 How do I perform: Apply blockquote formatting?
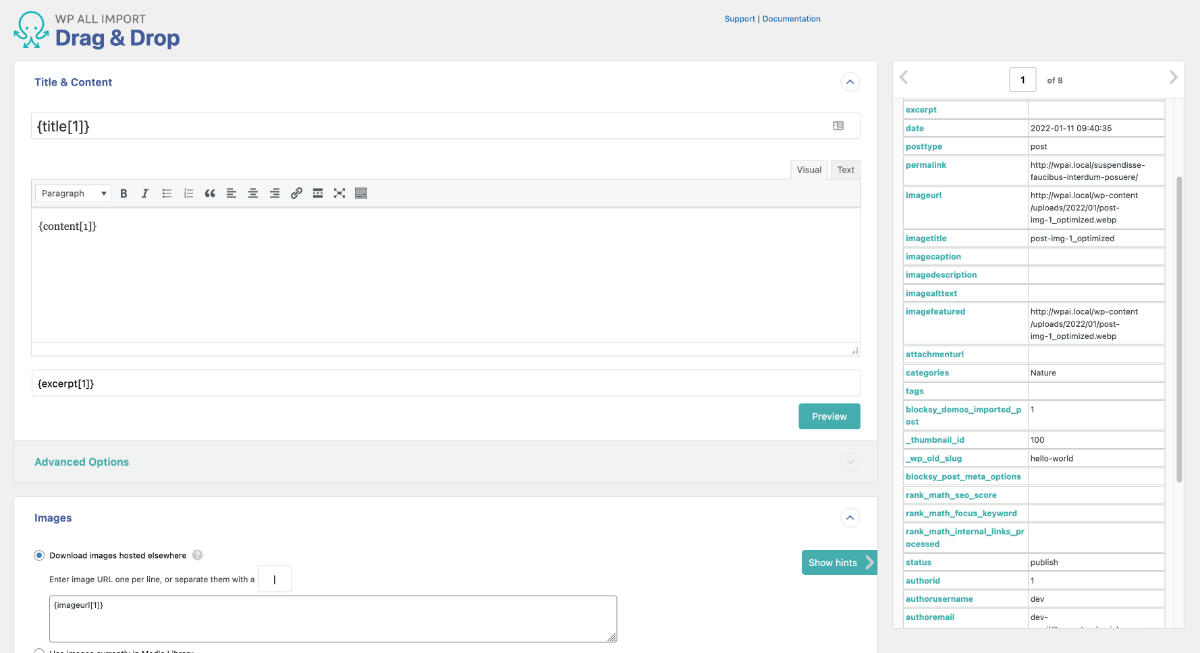coord(210,193)
